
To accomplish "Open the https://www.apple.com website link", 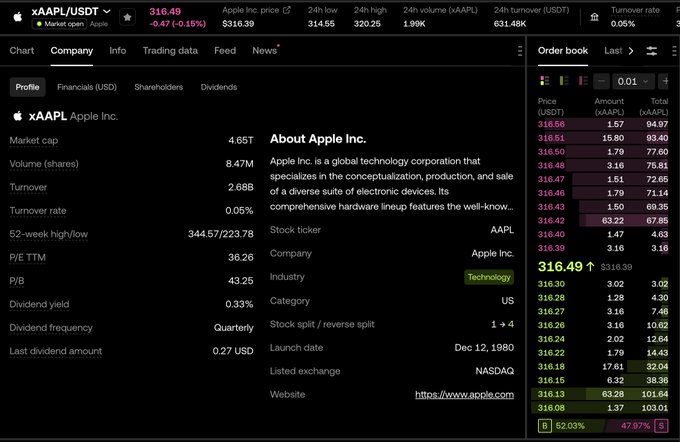I will [464, 394].
